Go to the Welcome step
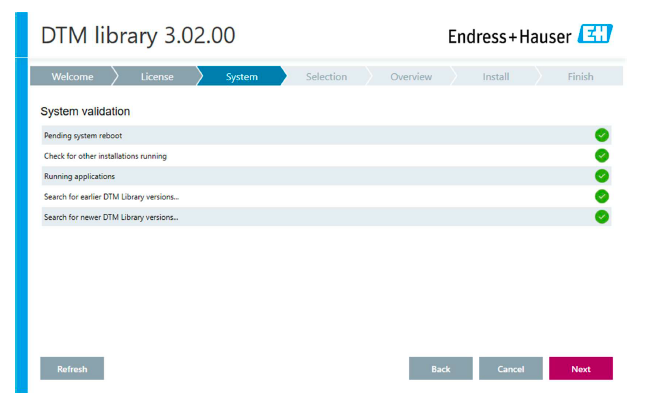This screenshot has width=648, height=418. point(72,76)
